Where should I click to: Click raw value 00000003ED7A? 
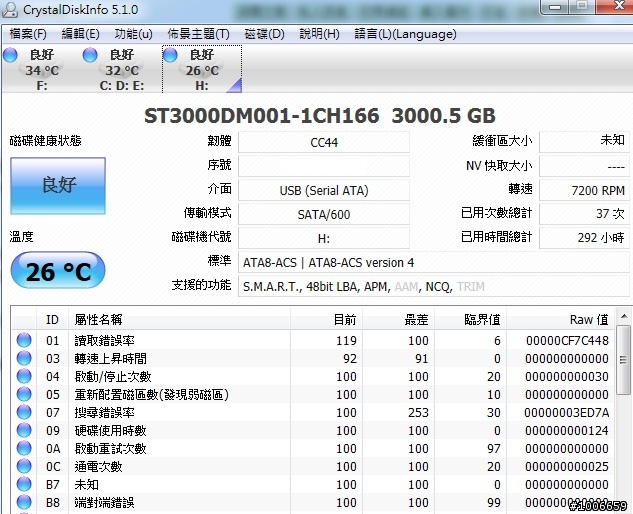[567, 412]
